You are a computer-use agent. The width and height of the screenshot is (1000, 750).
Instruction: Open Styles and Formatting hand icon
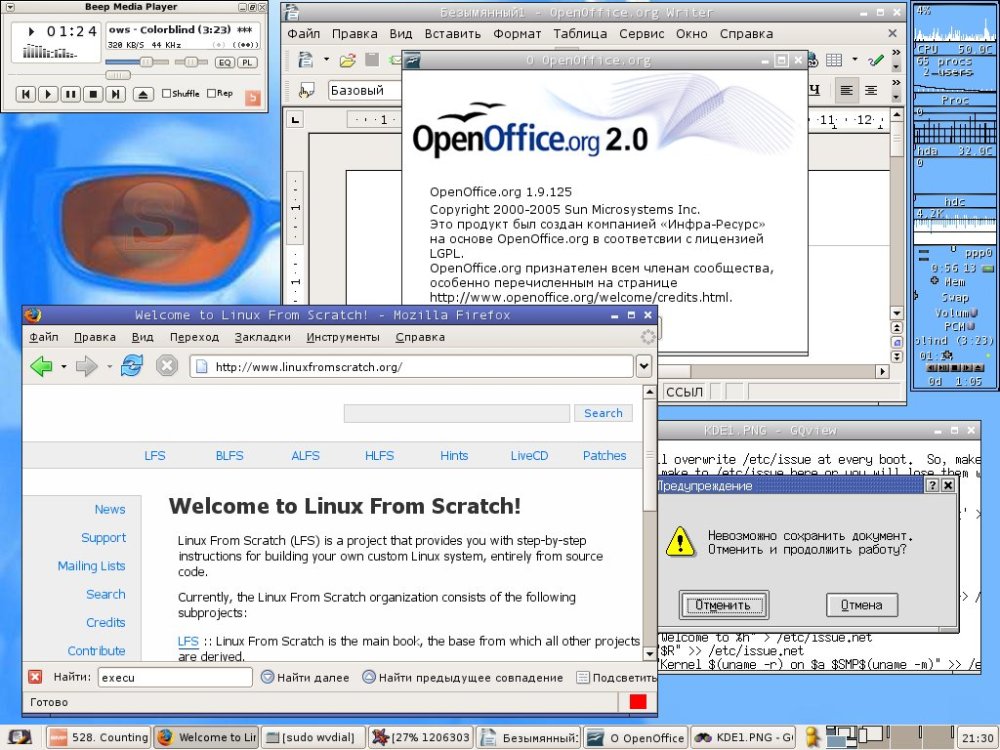pyautogui.click(x=307, y=91)
